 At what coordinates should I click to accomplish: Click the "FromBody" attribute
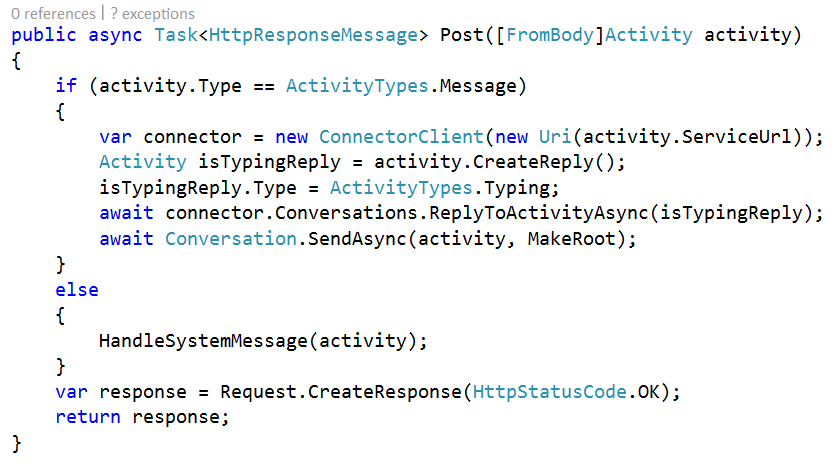[x=550, y=35]
